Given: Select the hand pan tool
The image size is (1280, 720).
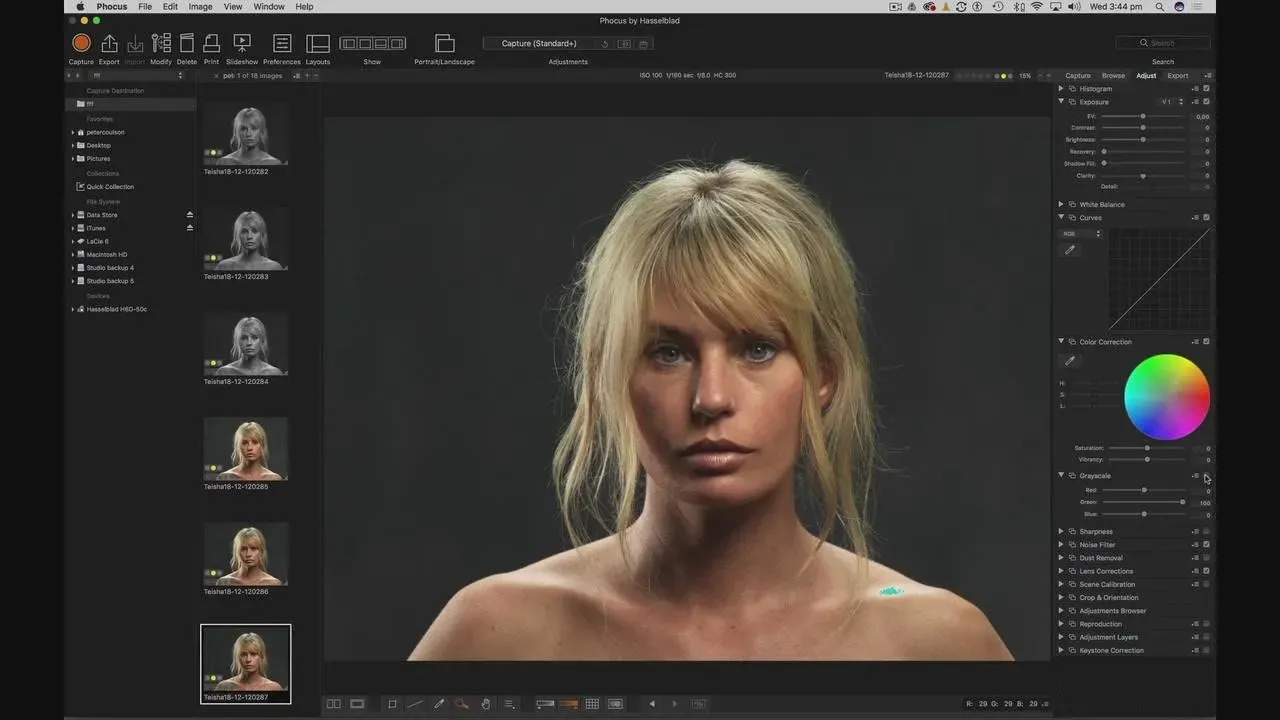Looking at the screenshot, I should click(486, 704).
